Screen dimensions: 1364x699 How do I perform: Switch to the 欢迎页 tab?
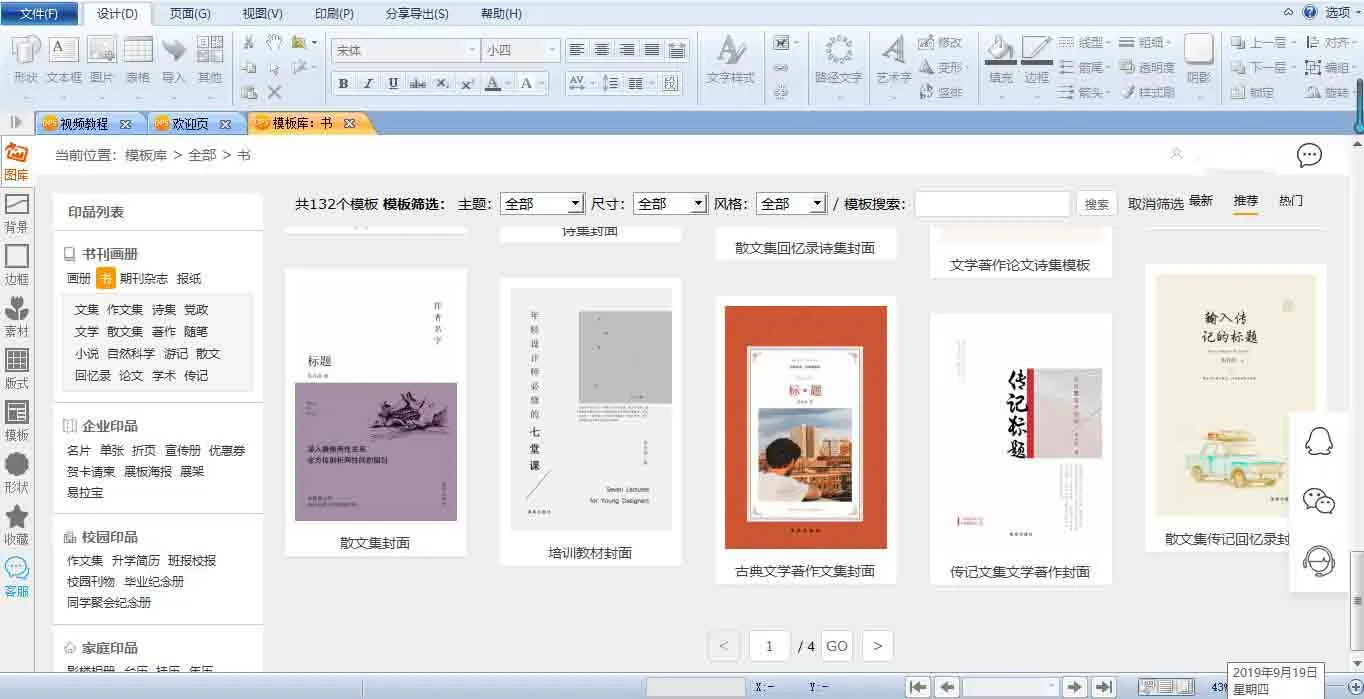[x=190, y=124]
